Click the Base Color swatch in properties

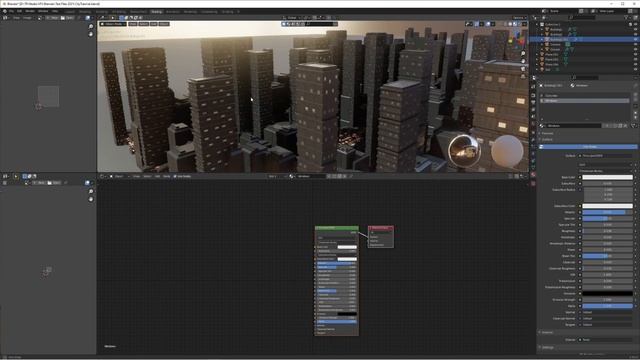tap(607, 177)
